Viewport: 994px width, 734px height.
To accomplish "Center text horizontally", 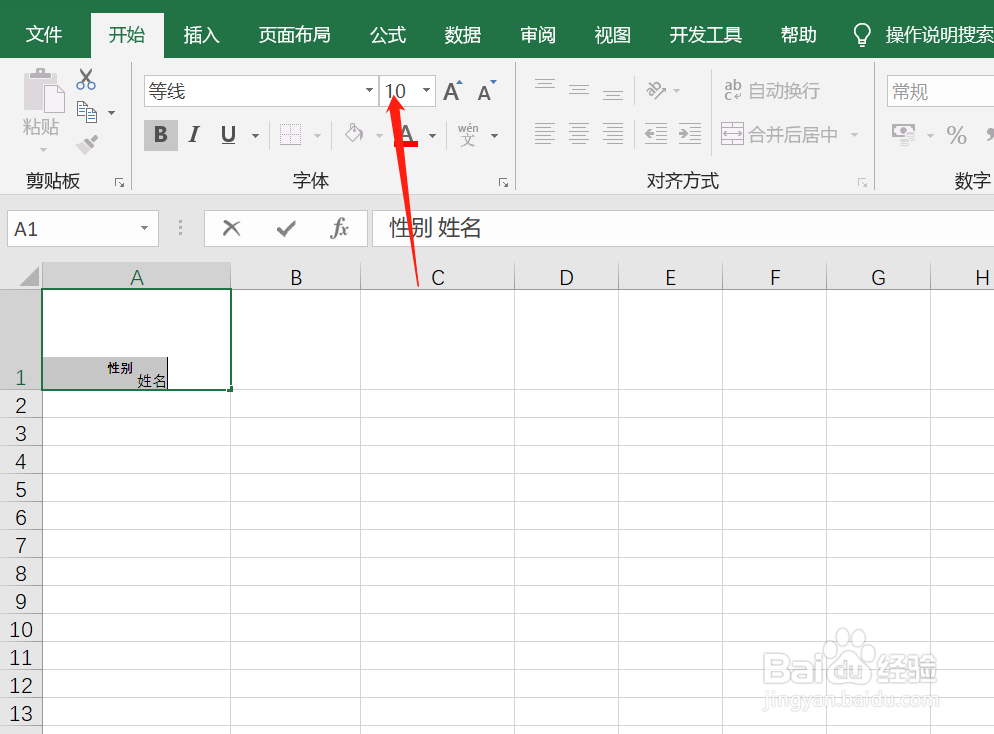I will tap(579, 134).
